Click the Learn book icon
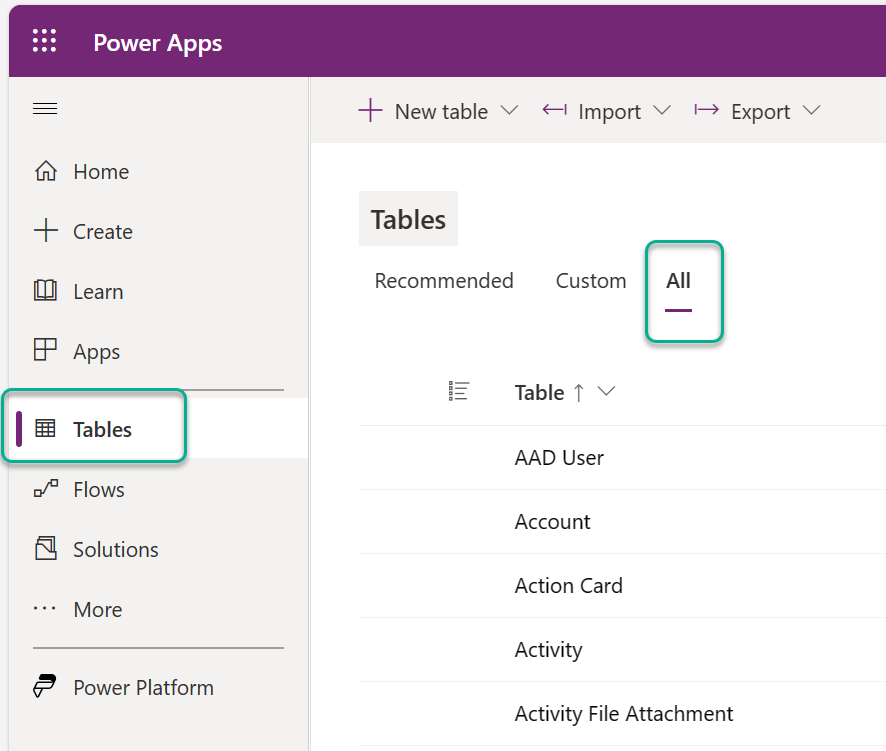886x751 pixels. click(45, 291)
